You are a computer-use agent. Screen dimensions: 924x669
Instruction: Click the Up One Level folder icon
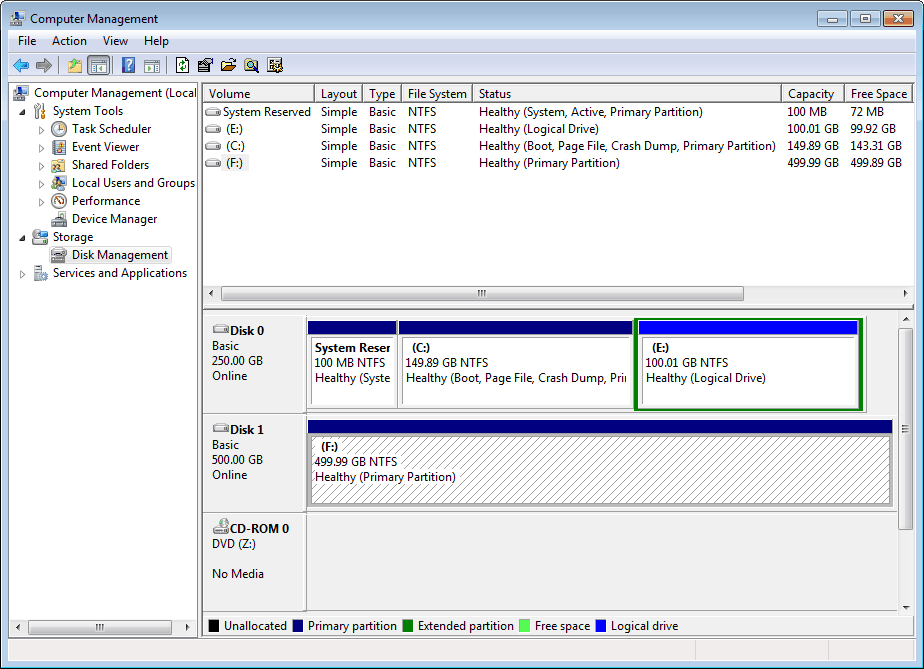click(x=75, y=65)
